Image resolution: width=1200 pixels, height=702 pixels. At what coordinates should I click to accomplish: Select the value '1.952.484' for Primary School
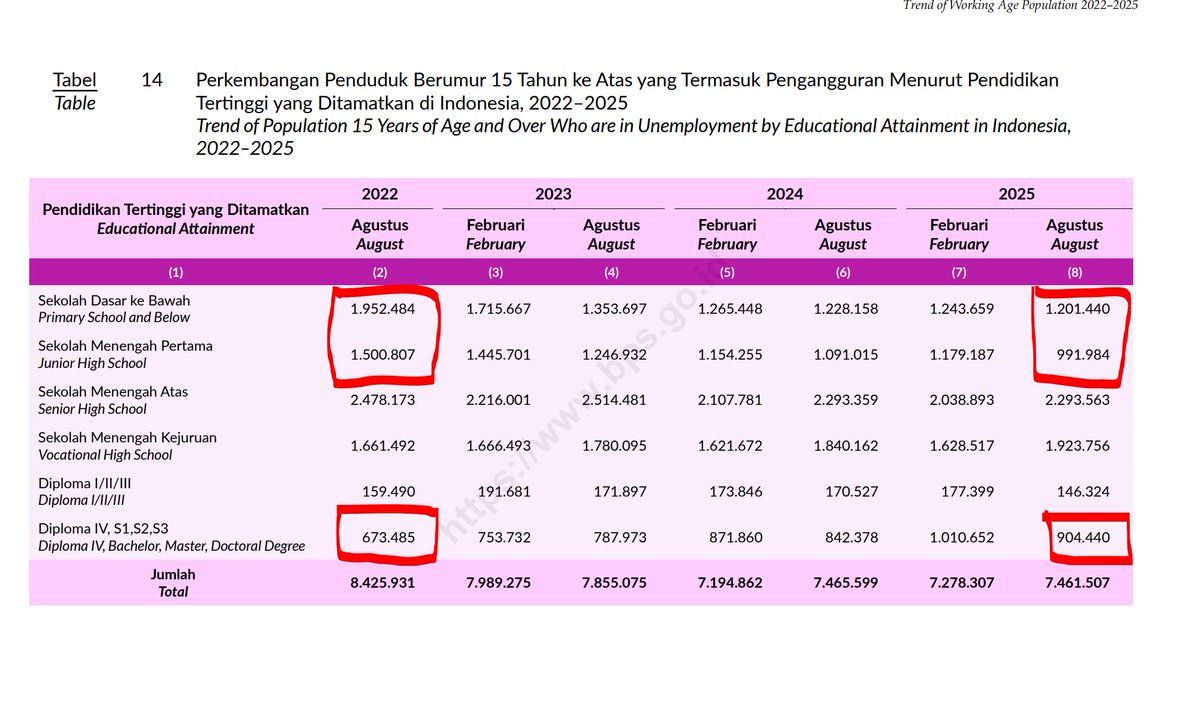[382, 309]
